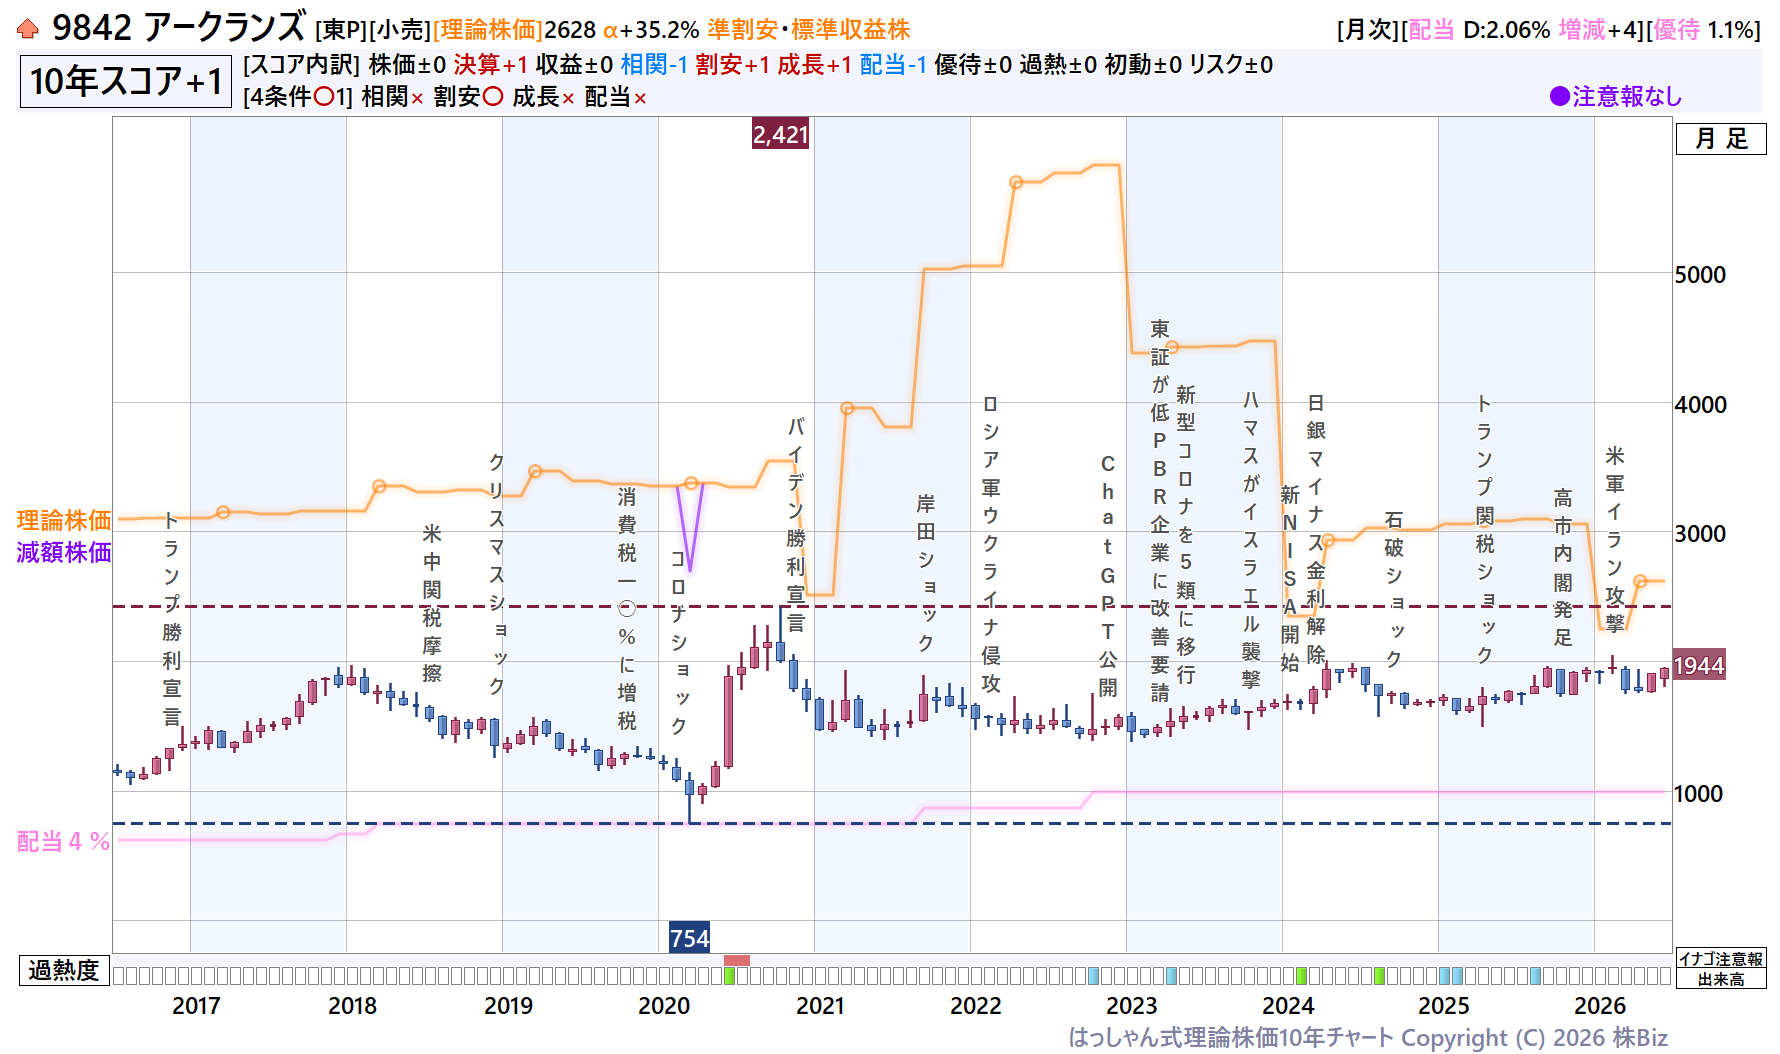Viewport: 1780px width, 1054px height.
Task: Click the 高市内閣発足 annotation
Action: (1563, 568)
